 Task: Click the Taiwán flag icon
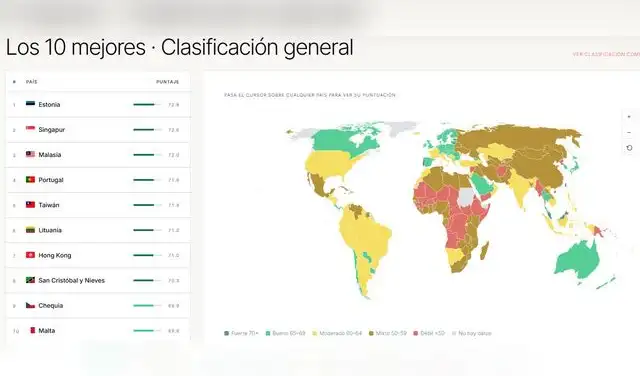tap(30, 205)
